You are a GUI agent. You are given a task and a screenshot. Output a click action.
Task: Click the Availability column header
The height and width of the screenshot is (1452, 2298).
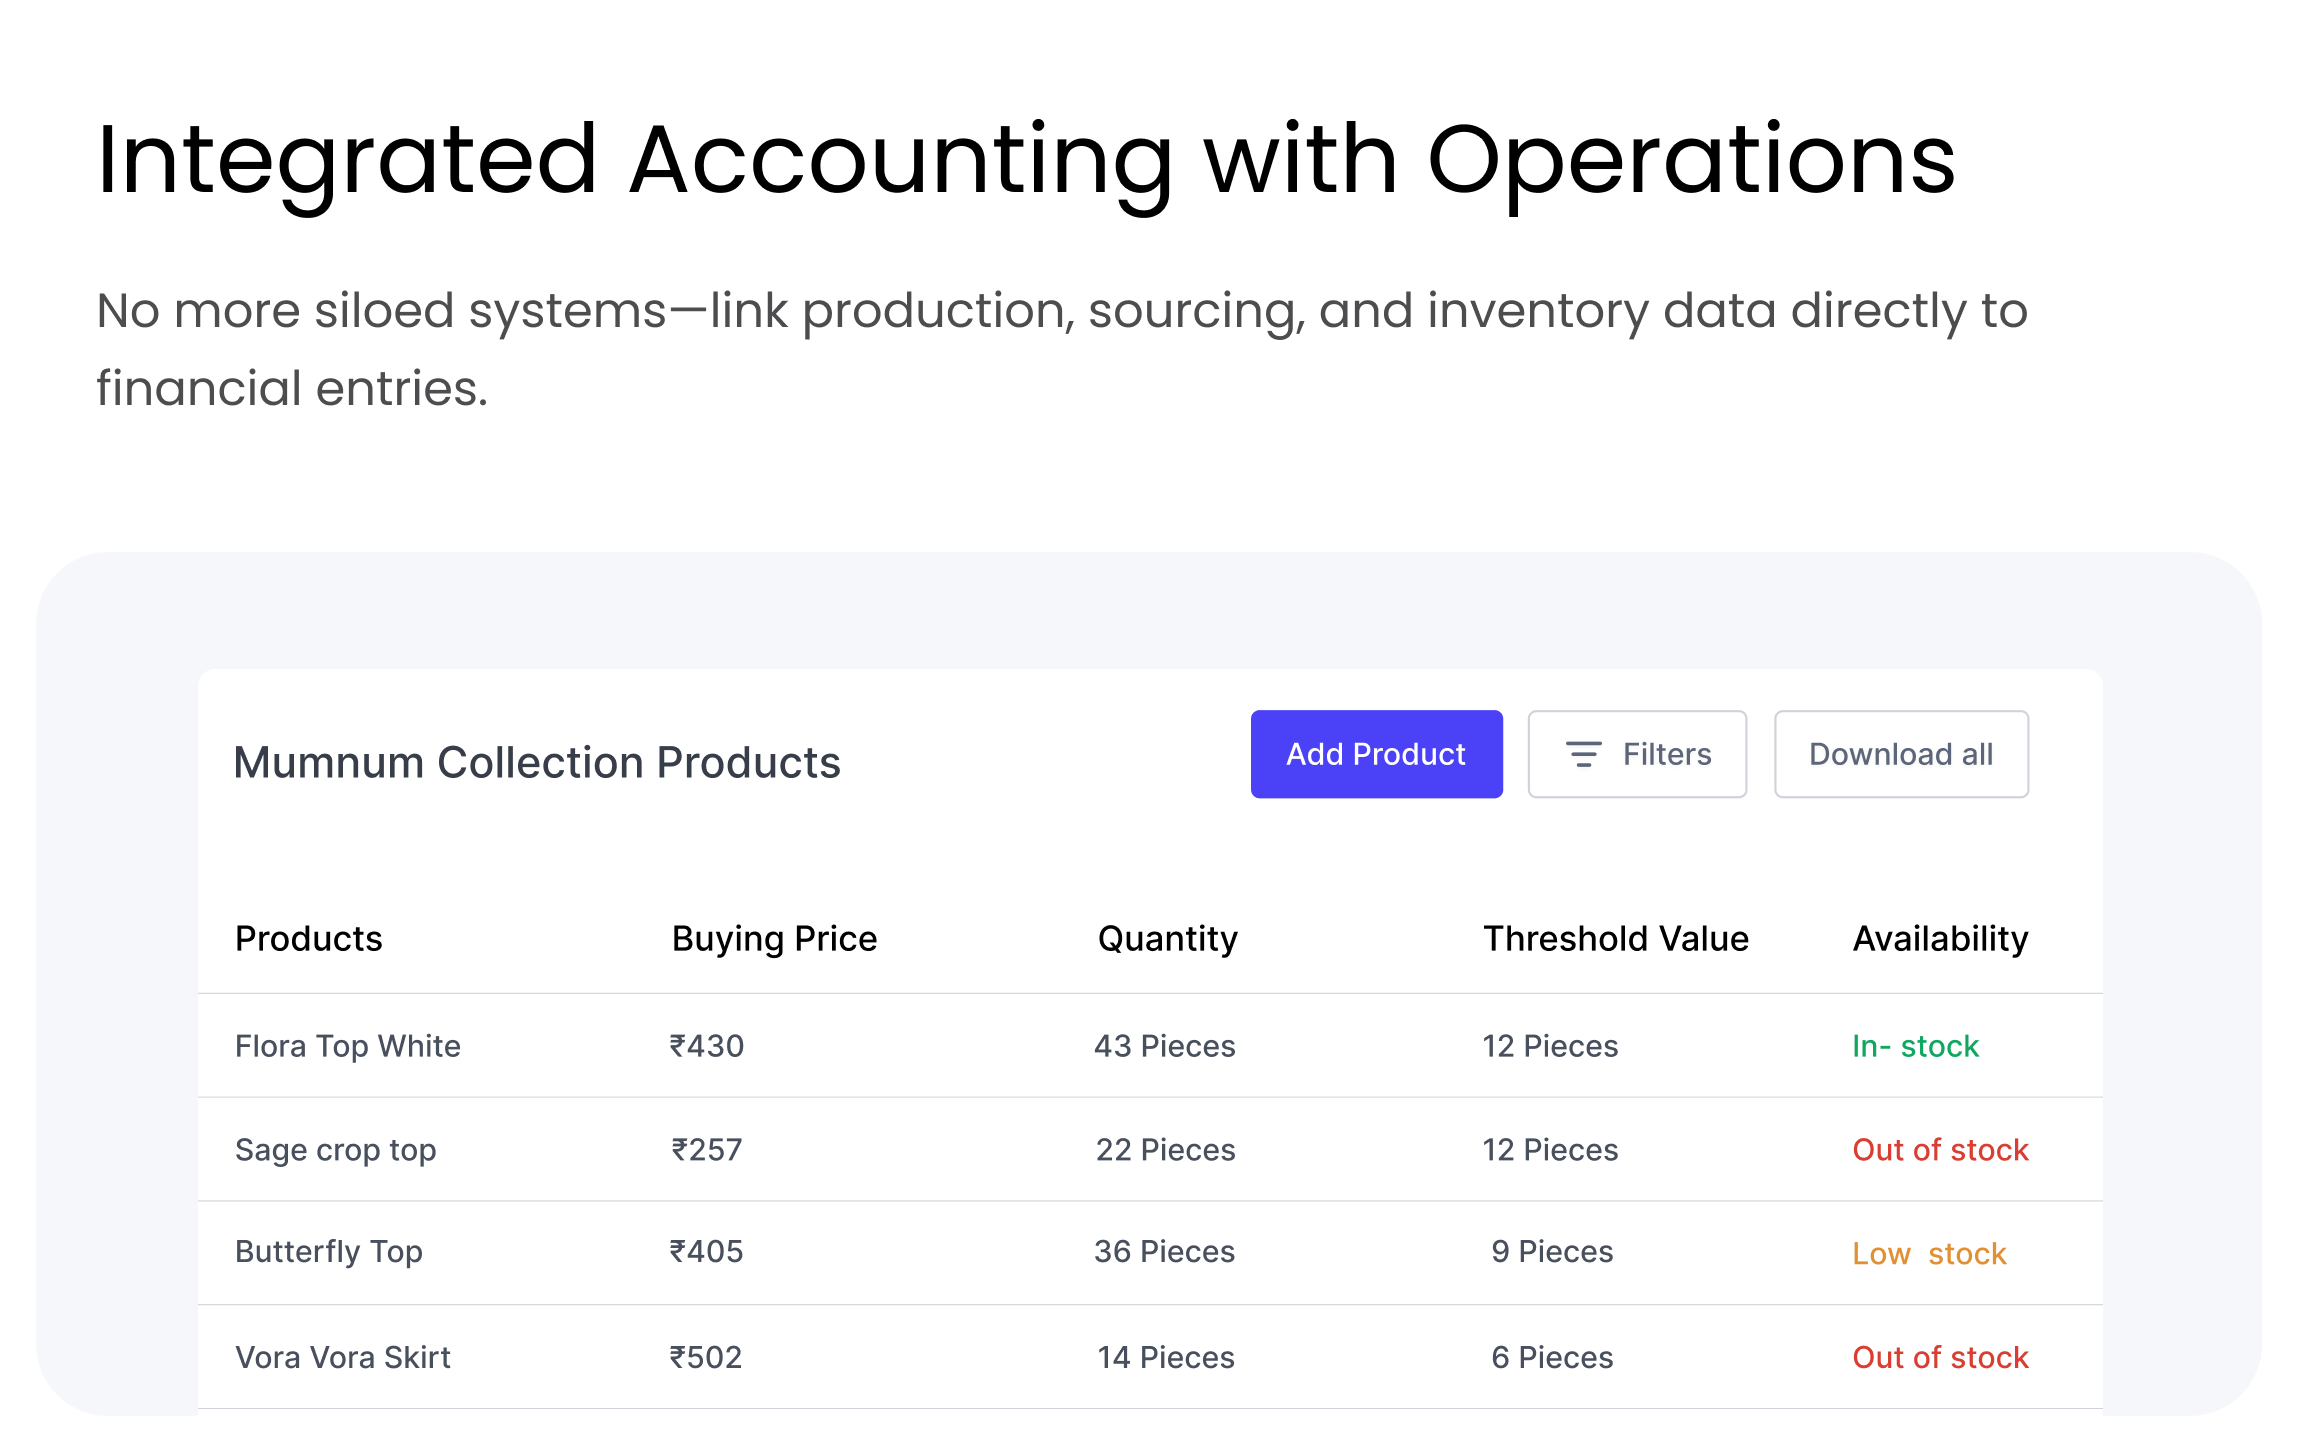coord(1939,939)
